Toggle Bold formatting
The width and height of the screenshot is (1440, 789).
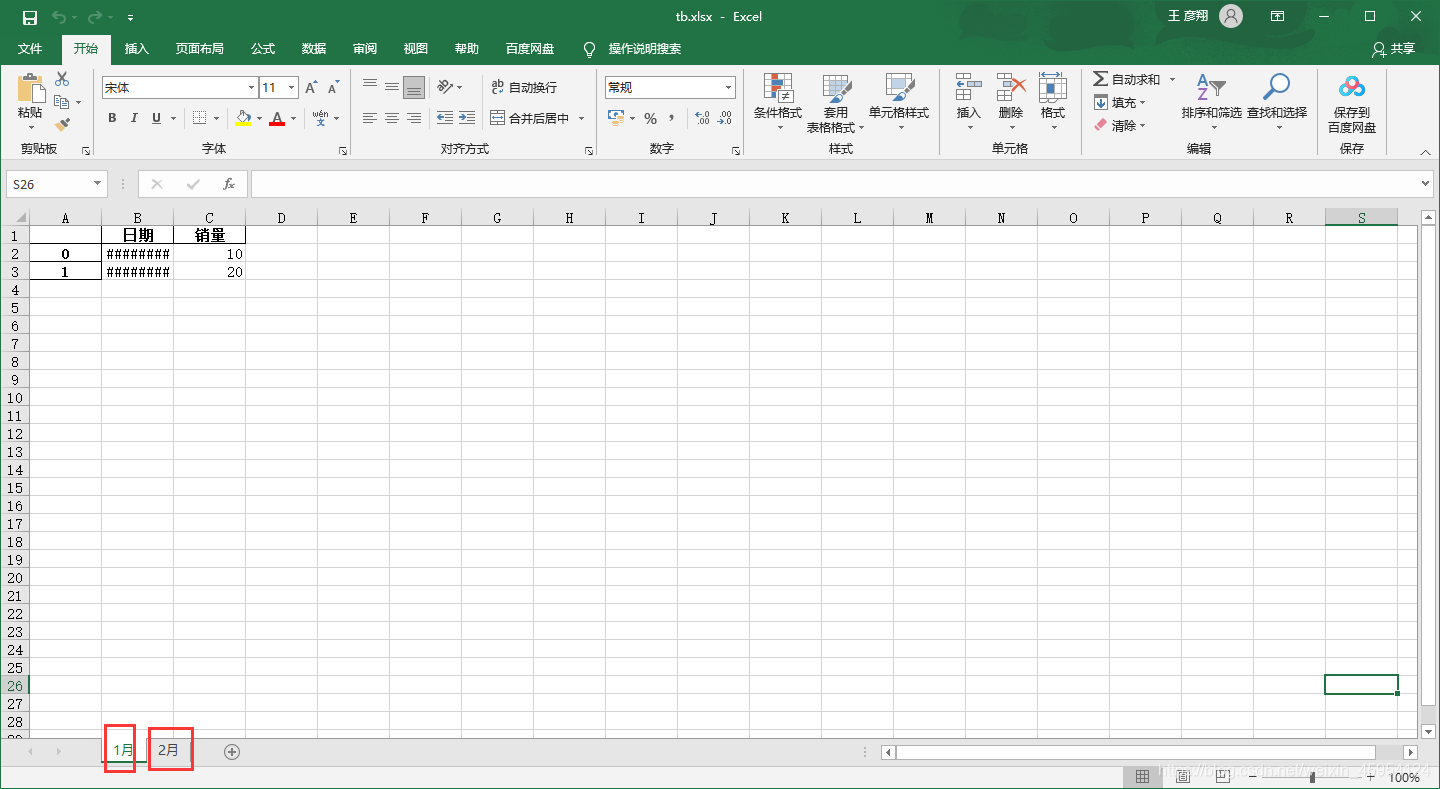tap(112, 118)
